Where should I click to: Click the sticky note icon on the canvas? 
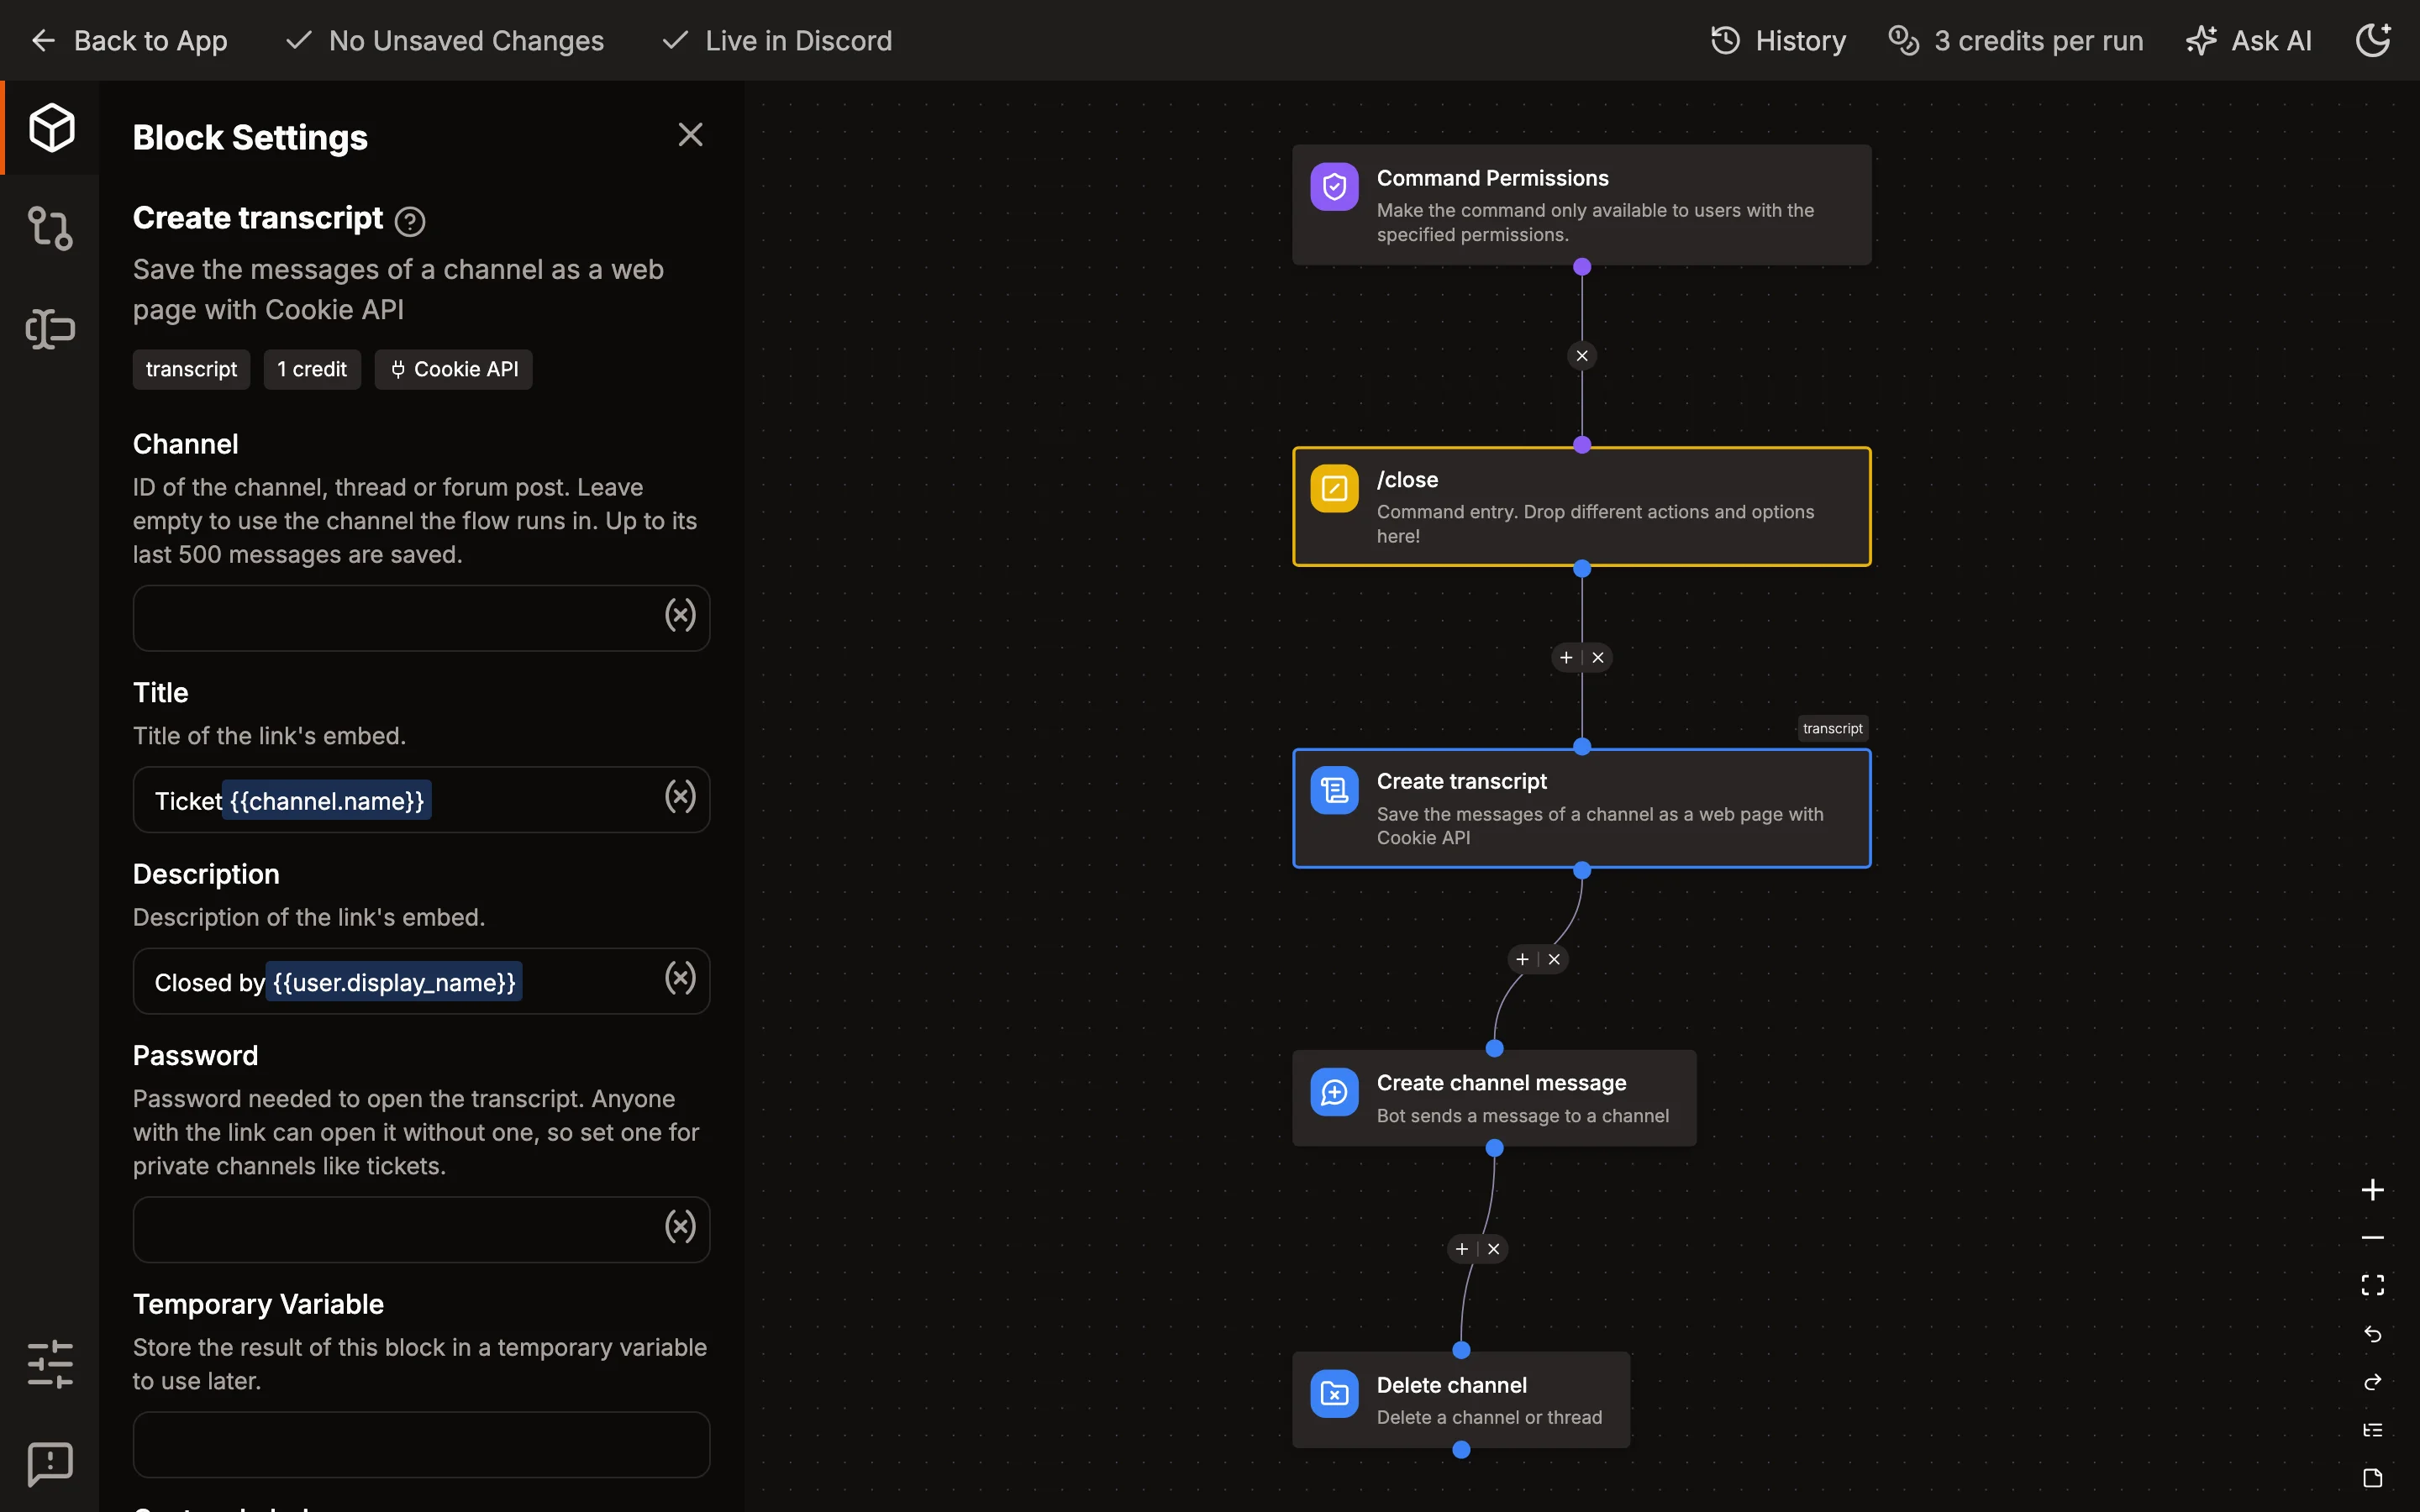tap(2372, 1478)
